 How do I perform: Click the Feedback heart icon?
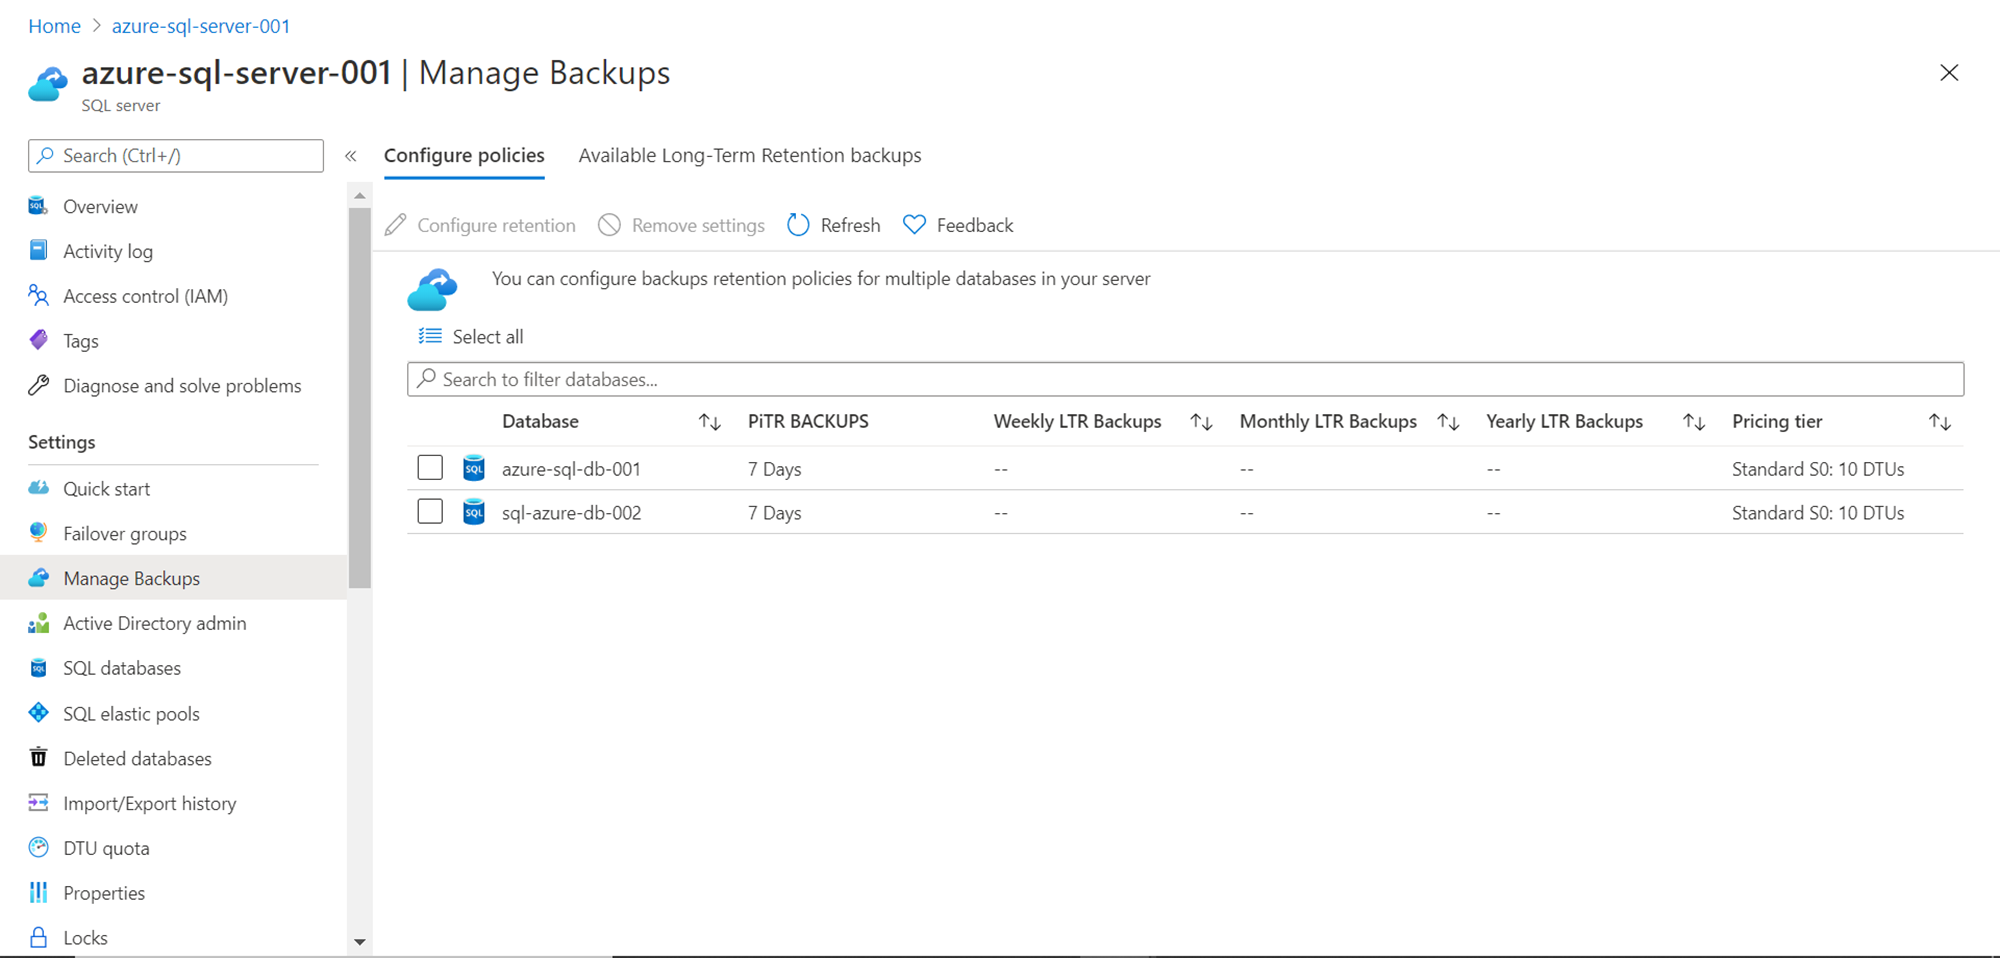pyautogui.click(x=914, y=225)
